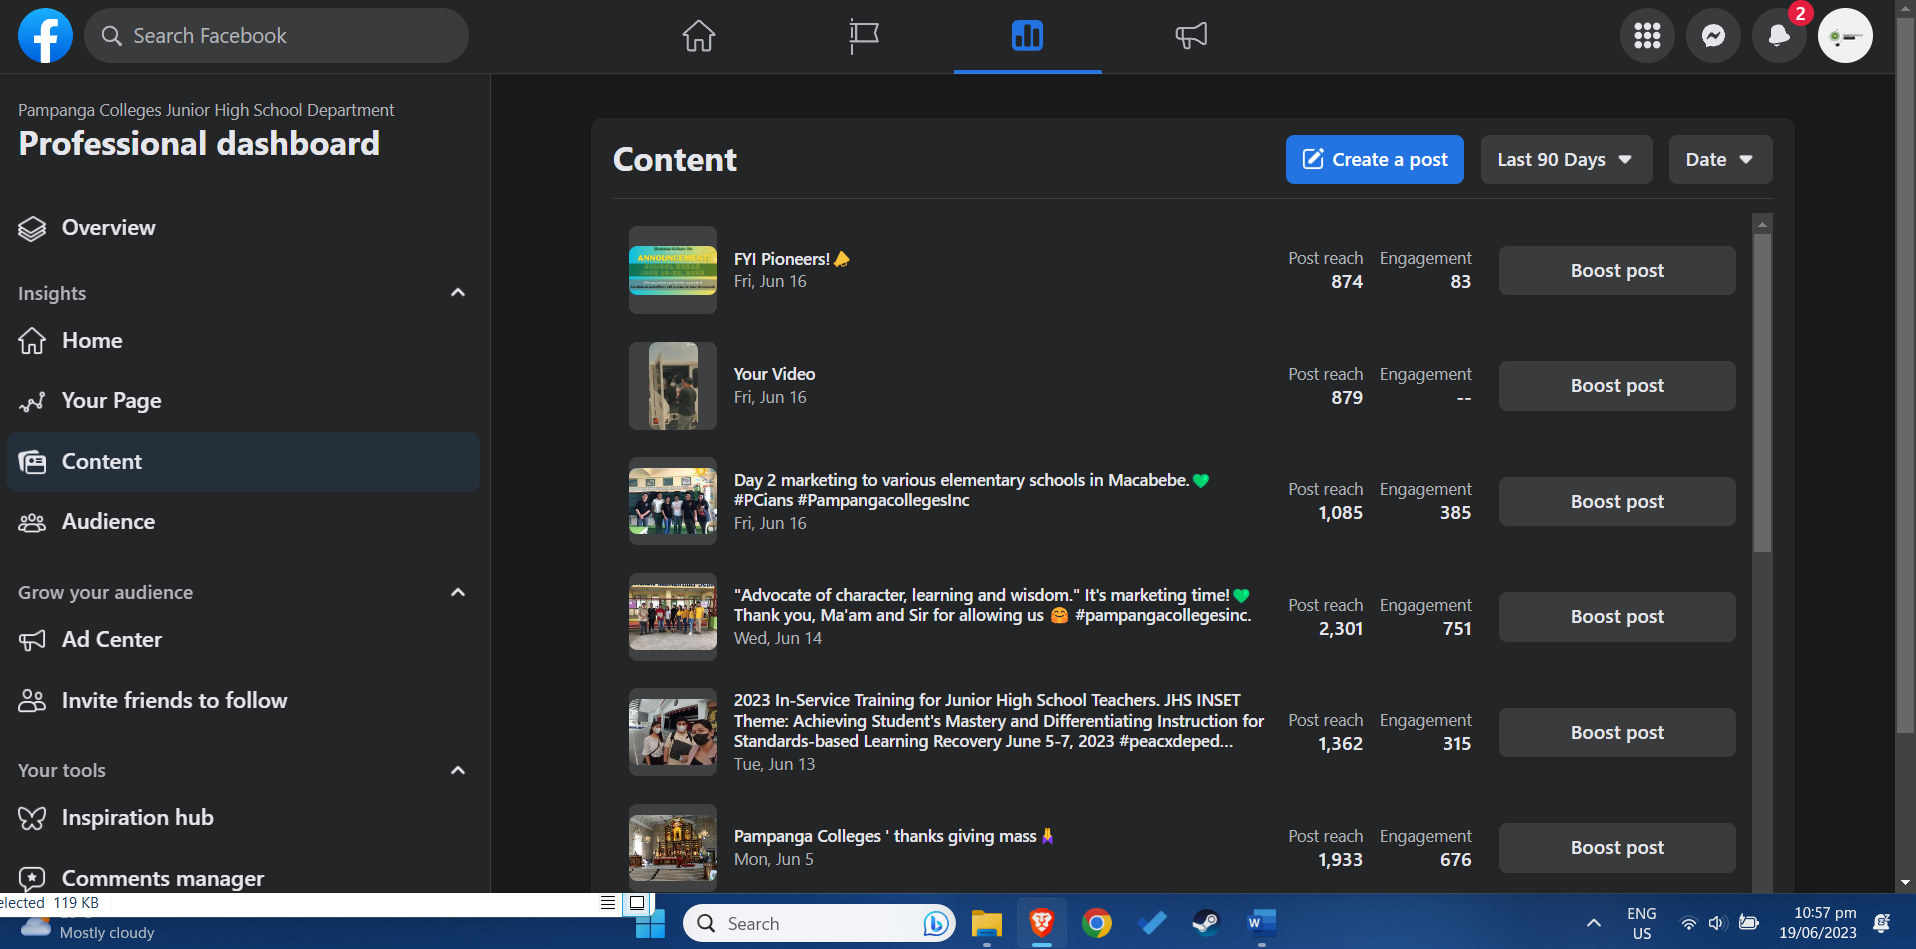
Task: Click the 'Pampanga Colleges ' thanks giving mass' title
Action: pyautogui.click(x=894, y=836)
